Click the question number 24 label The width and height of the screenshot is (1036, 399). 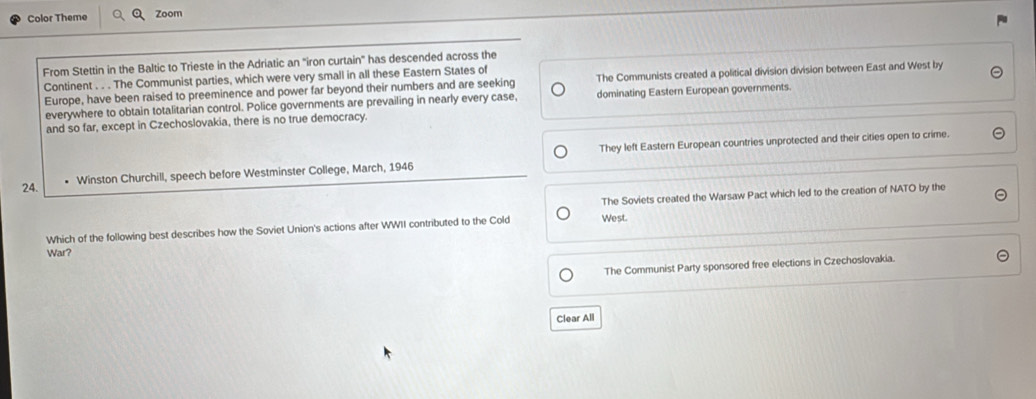point(28,188)
